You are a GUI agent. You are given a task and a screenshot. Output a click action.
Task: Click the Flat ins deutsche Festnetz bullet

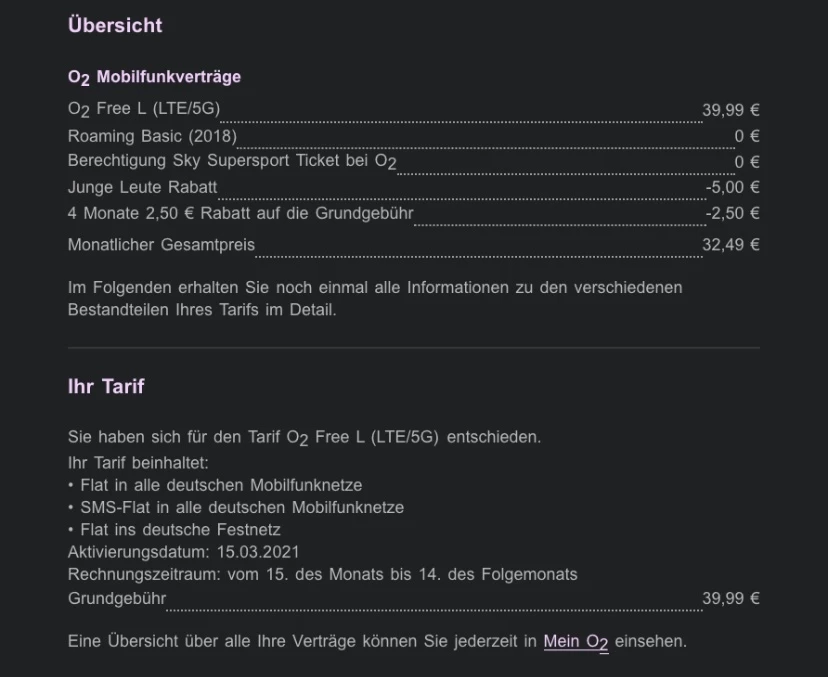178,529
